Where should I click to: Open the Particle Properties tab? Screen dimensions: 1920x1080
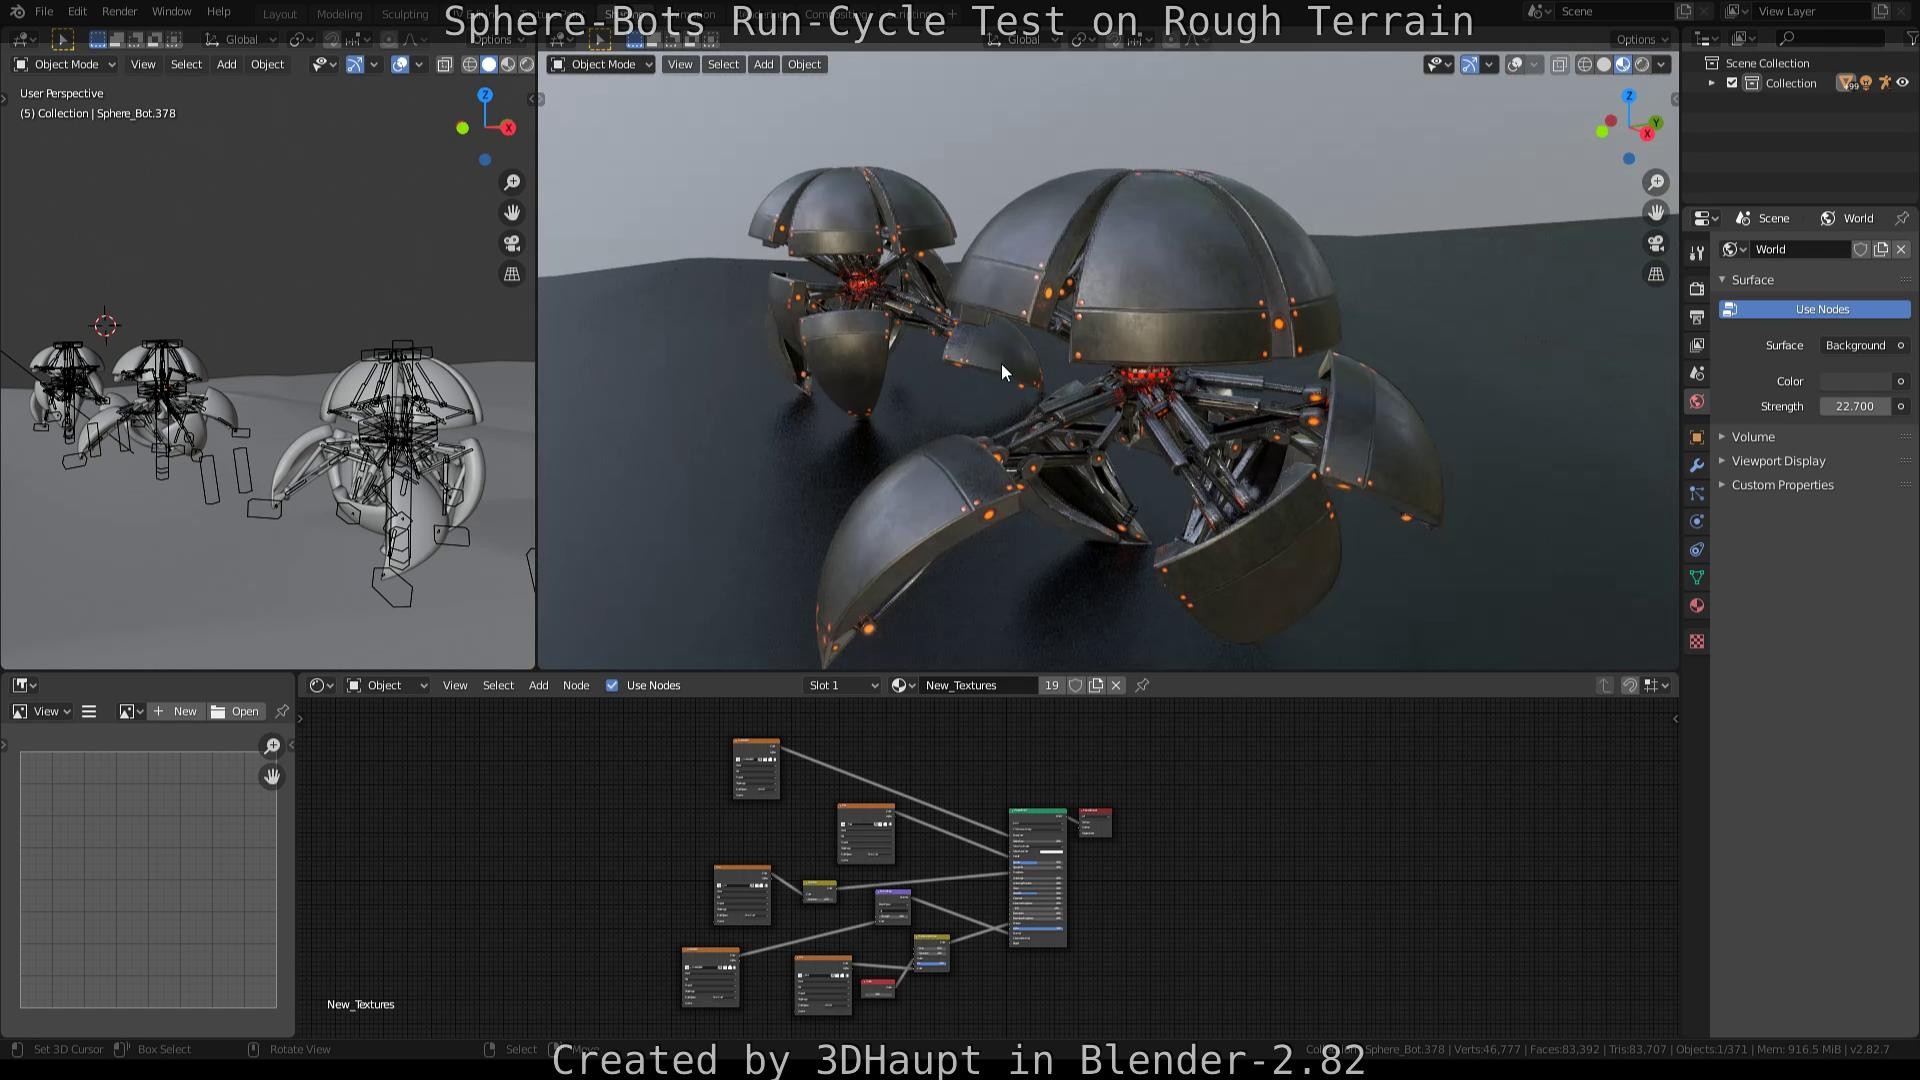click(1696, 492)
